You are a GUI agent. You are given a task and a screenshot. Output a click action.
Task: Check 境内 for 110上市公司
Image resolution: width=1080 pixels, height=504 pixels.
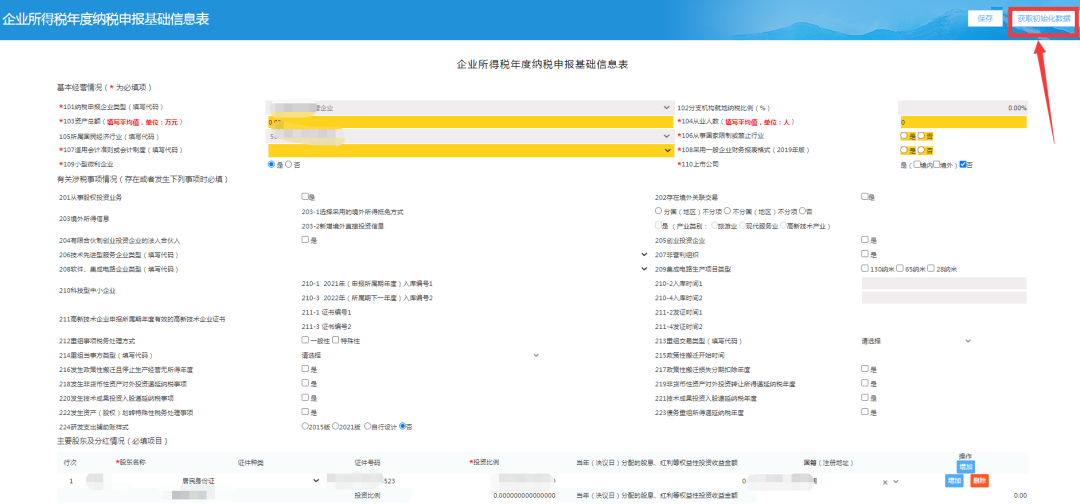pos(917,165)
